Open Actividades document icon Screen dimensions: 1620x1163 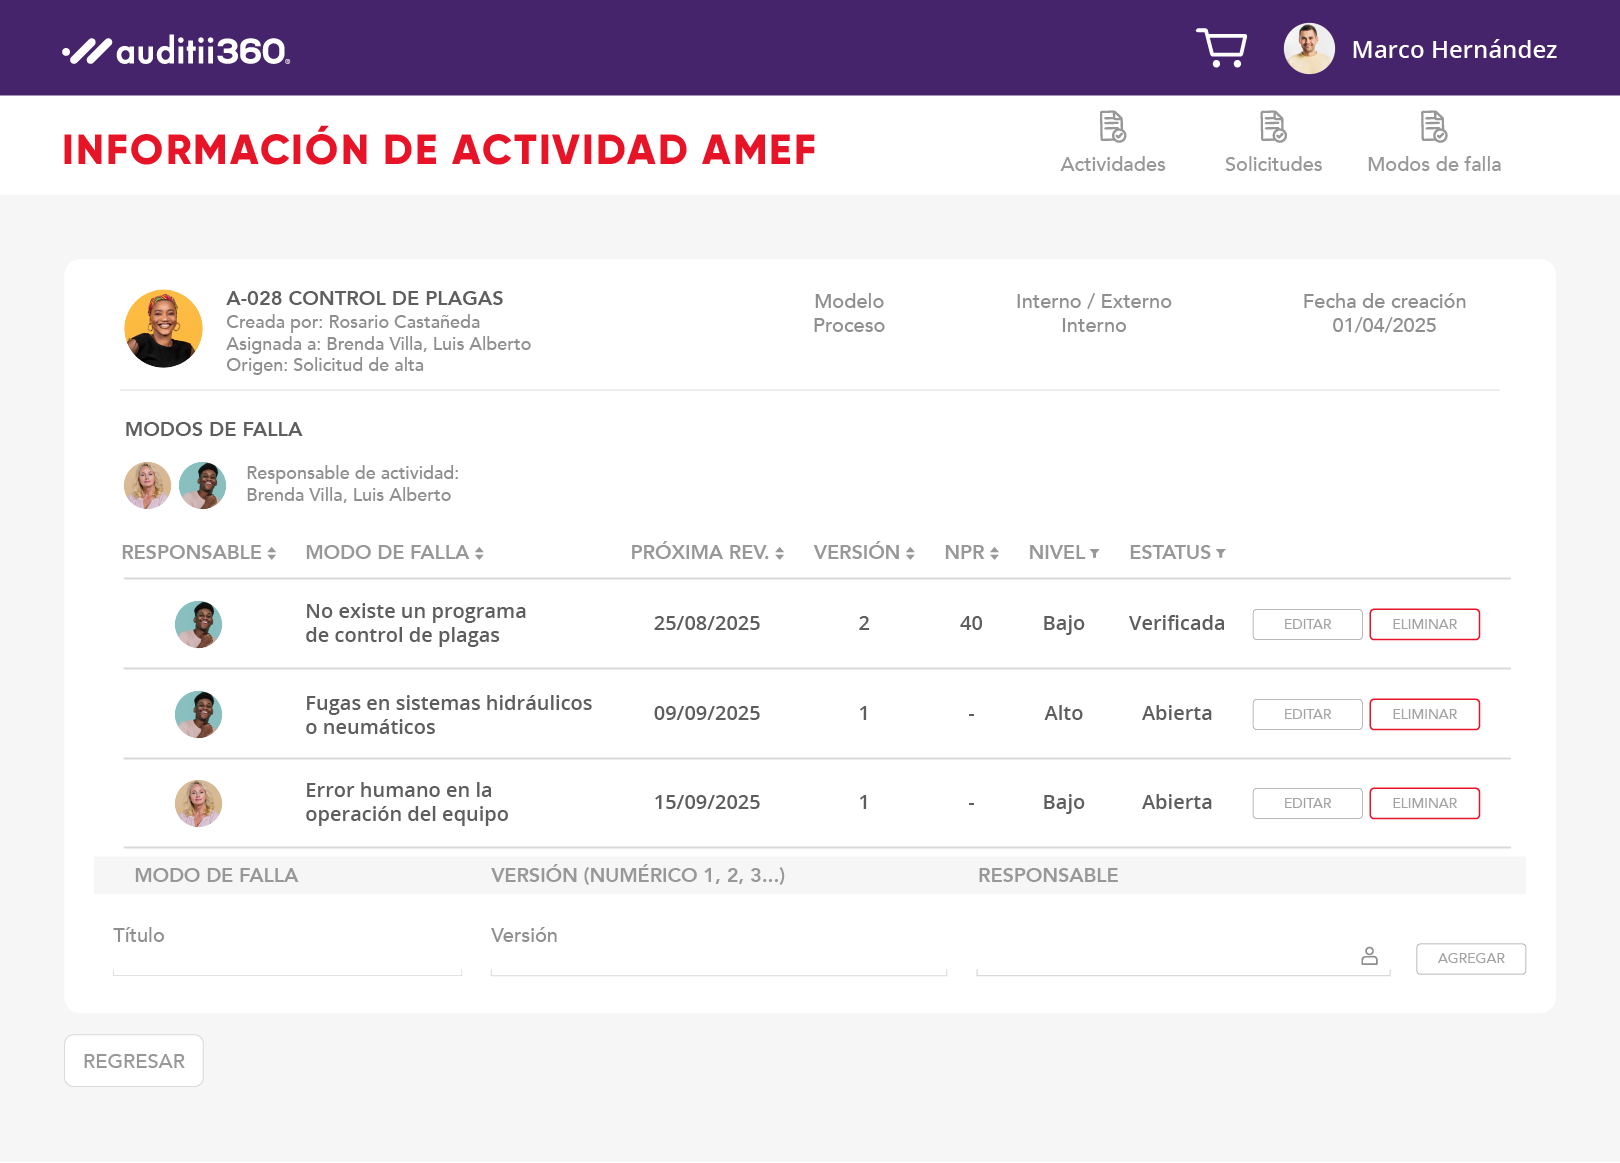pyautogui.click(x=1112, y=128)
